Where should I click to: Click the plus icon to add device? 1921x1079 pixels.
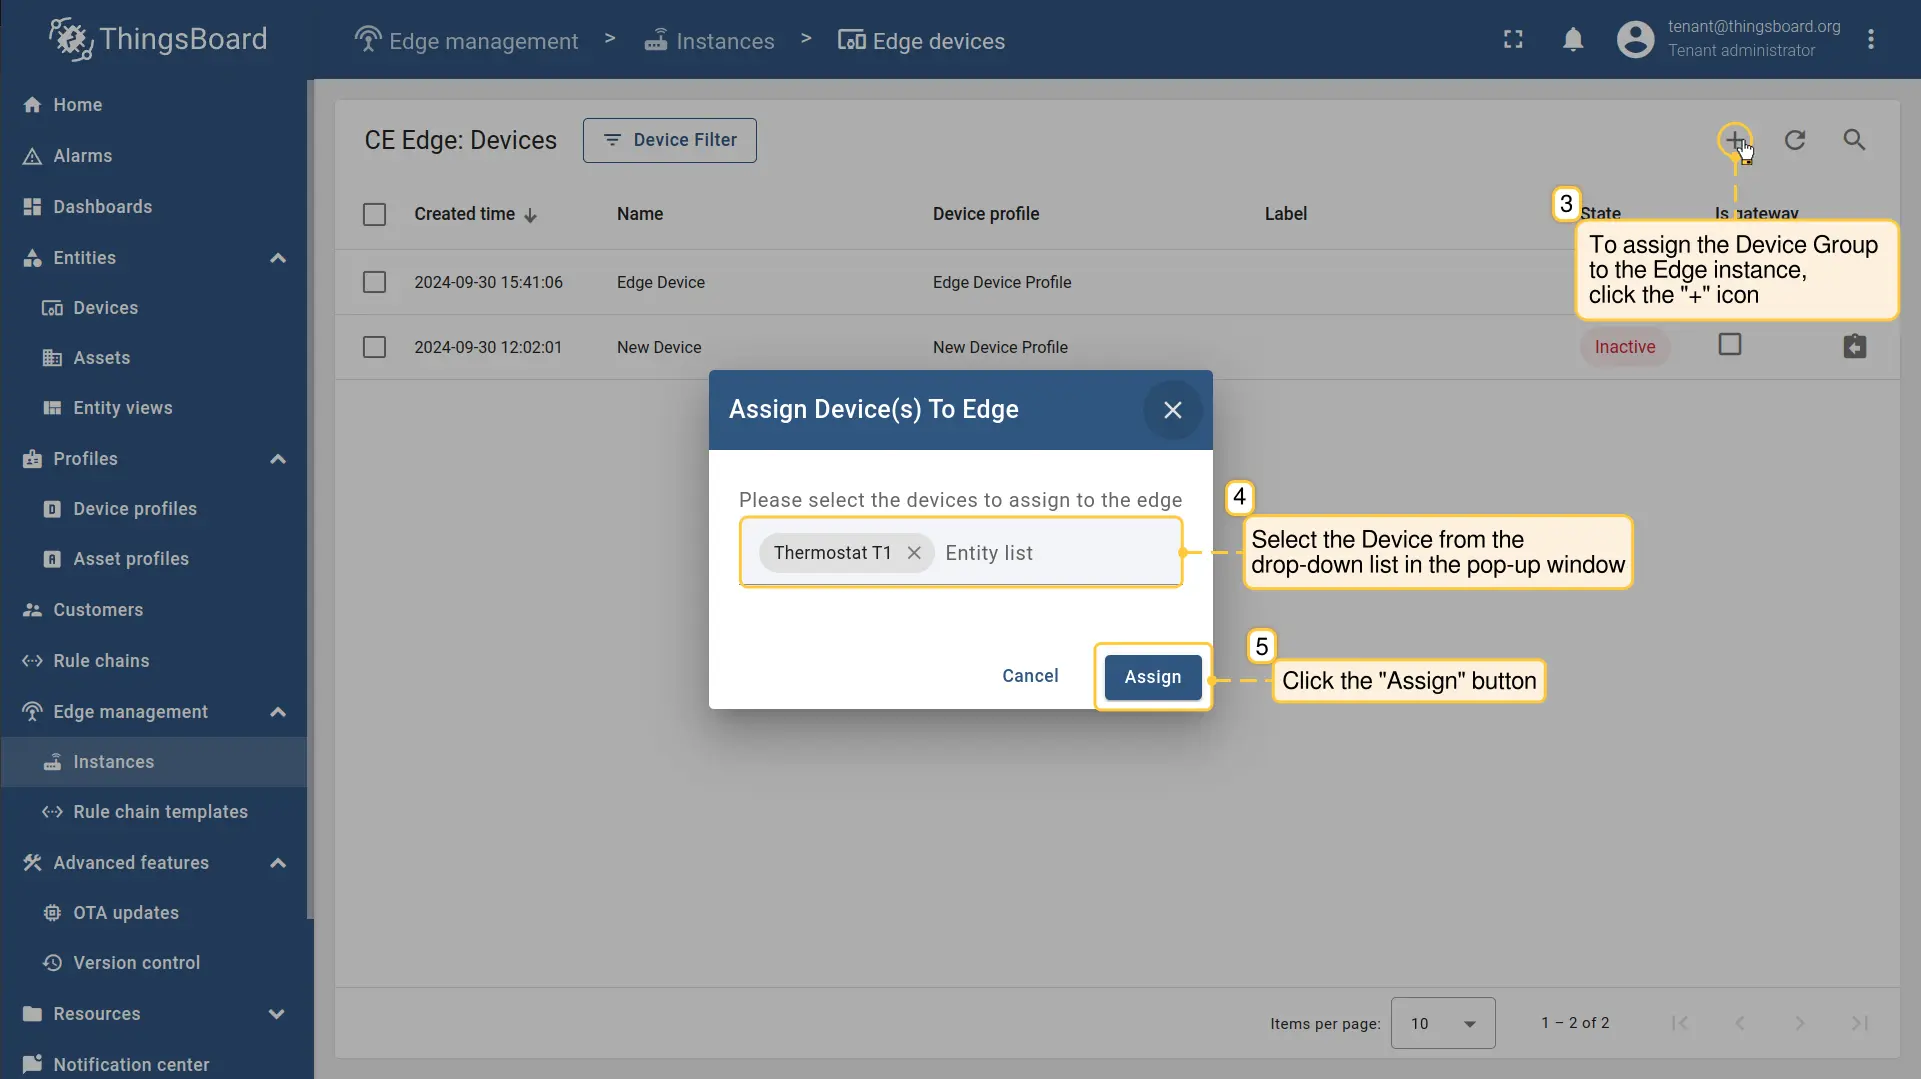tap(1735, 140)
